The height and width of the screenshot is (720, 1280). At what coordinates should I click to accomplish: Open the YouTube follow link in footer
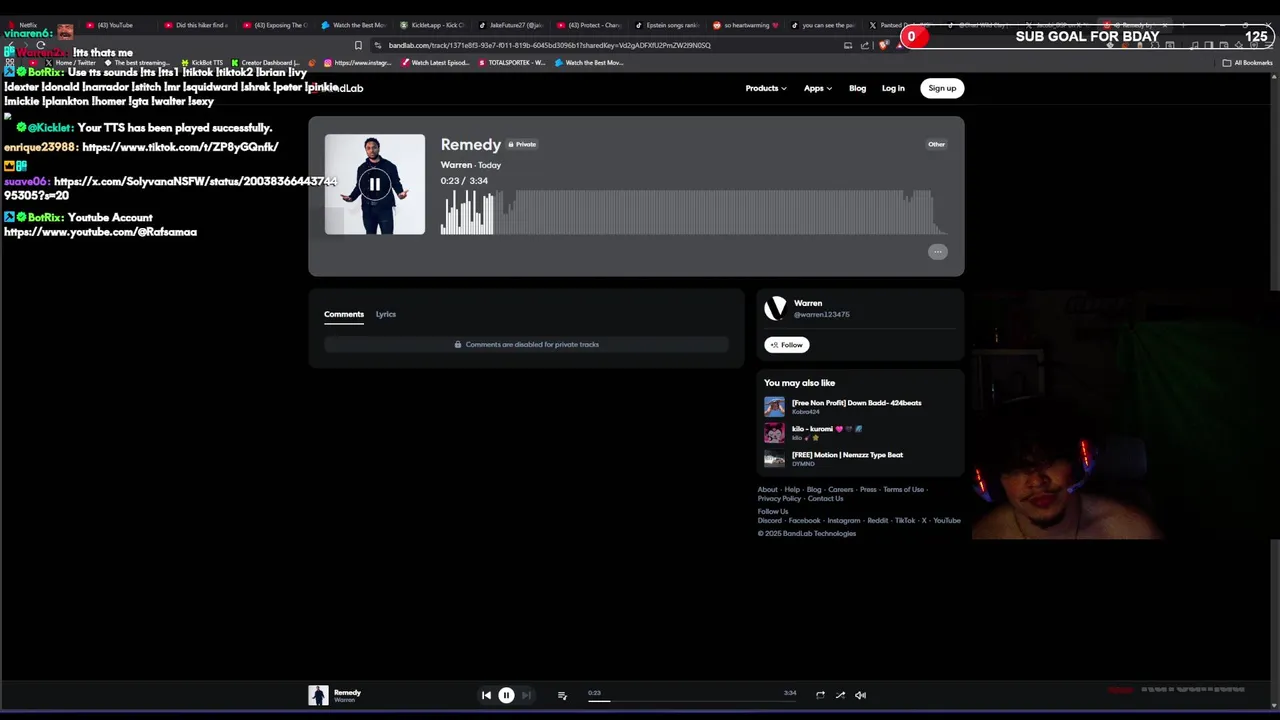[x=947, y=521]
